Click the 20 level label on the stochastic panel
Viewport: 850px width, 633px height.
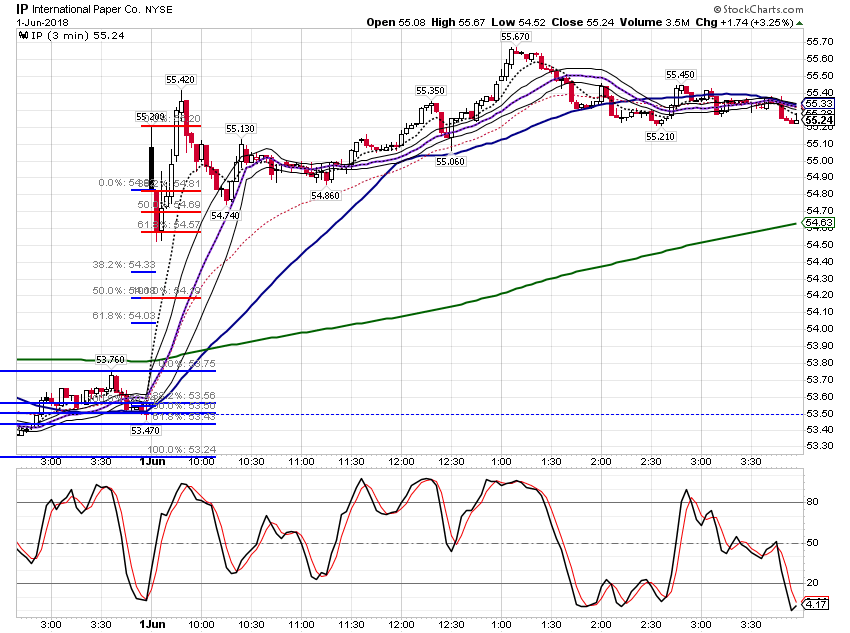813,583
